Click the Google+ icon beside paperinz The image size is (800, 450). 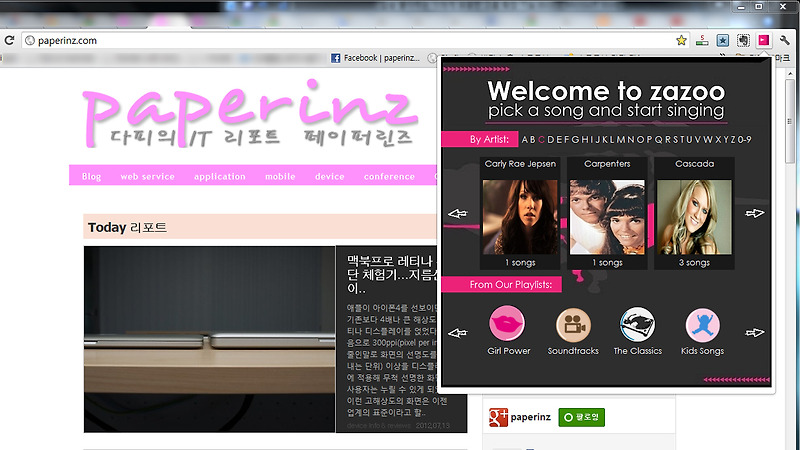(x=498, y=417)
